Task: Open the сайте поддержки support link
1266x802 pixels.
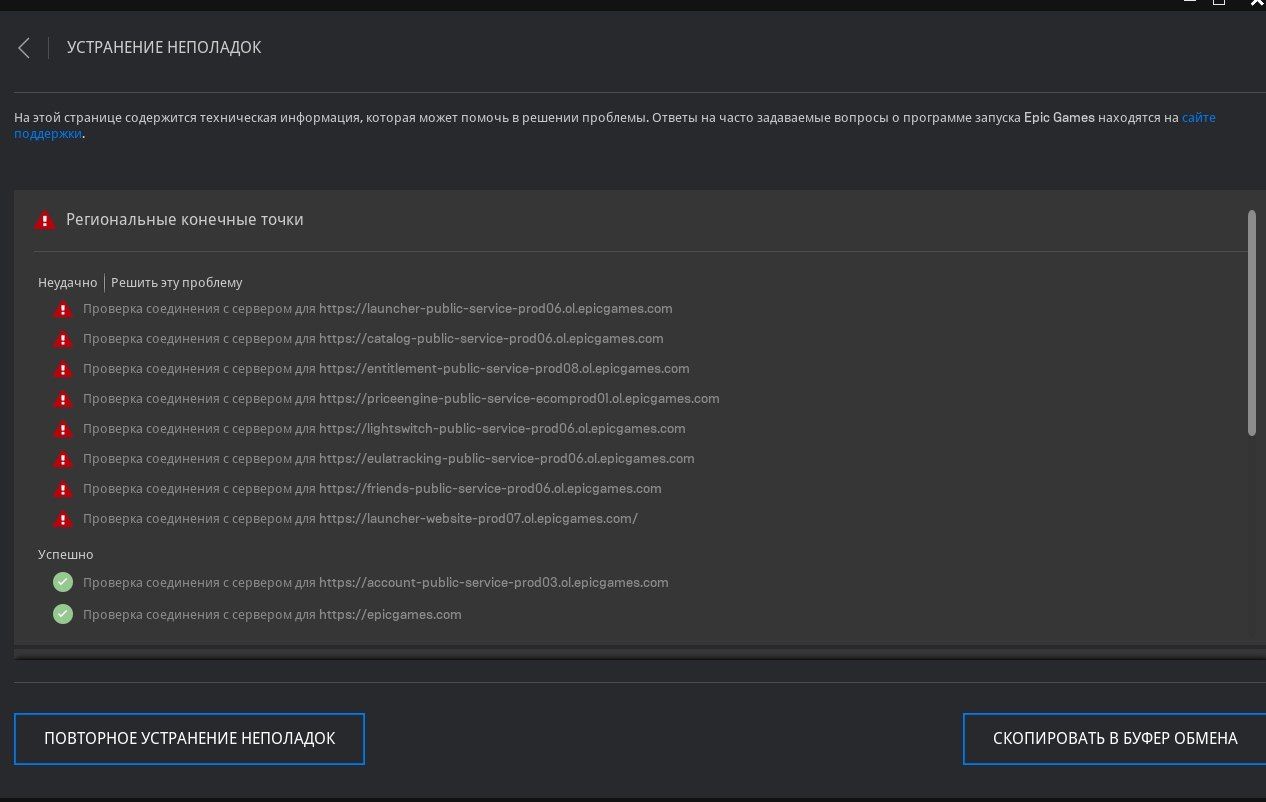Action: [x=1198, y=118]
